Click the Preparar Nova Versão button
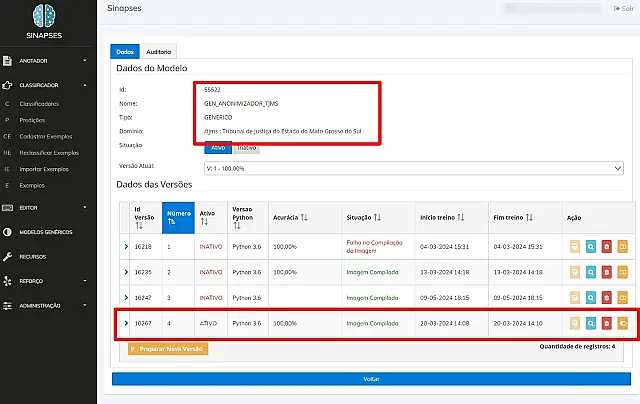This screenshot has width=640, height=404. tap(168, 349)
